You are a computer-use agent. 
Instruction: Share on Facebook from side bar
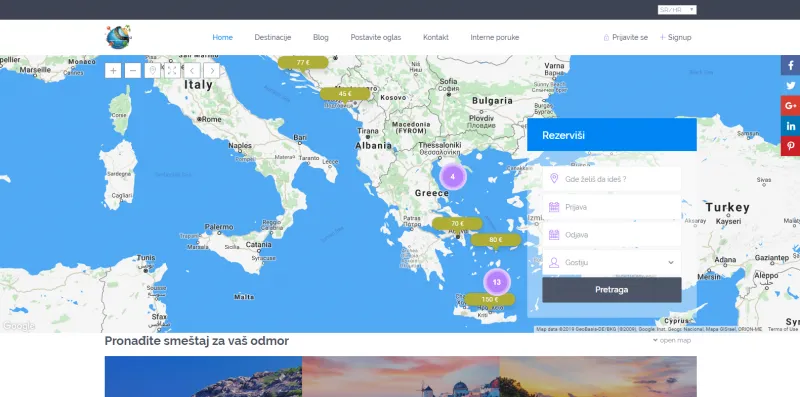click(790, 65)
